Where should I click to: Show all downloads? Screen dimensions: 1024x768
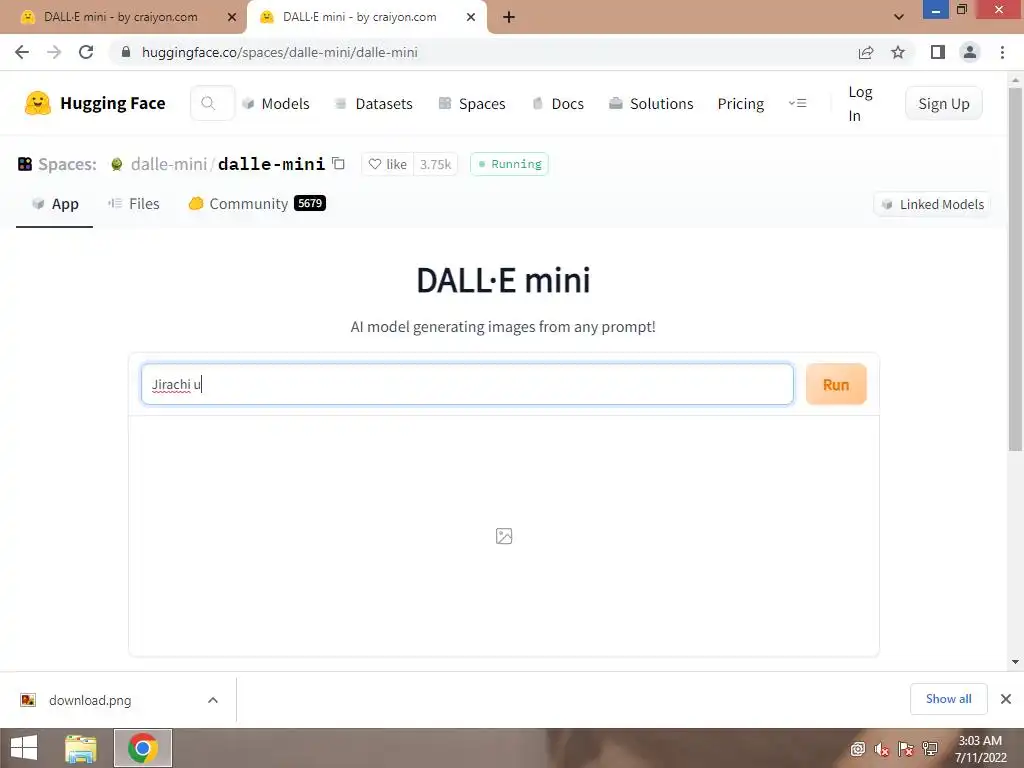pos(949,699)
